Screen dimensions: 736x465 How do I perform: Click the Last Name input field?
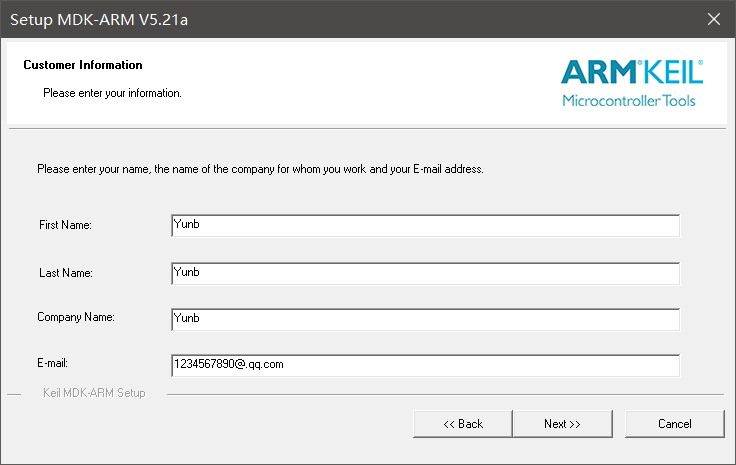[425, 274]
